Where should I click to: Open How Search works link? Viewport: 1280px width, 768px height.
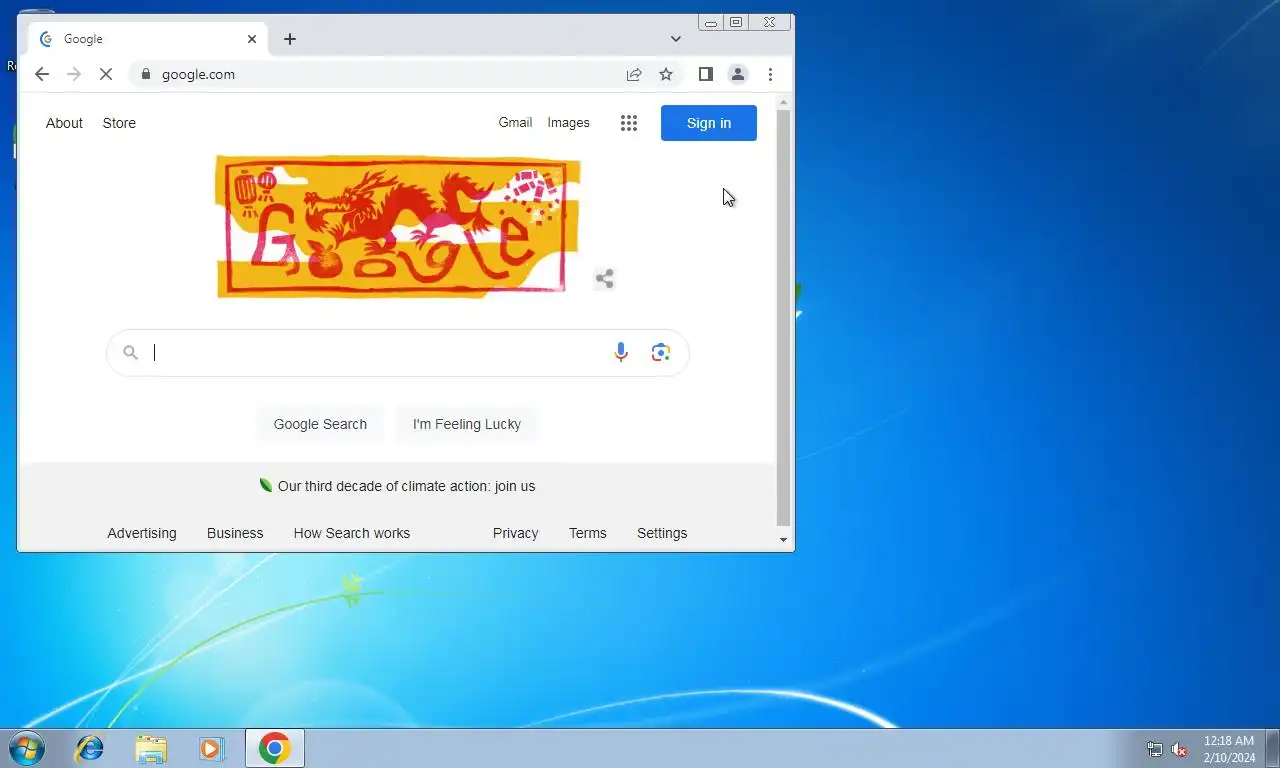(x=352, y=533)
